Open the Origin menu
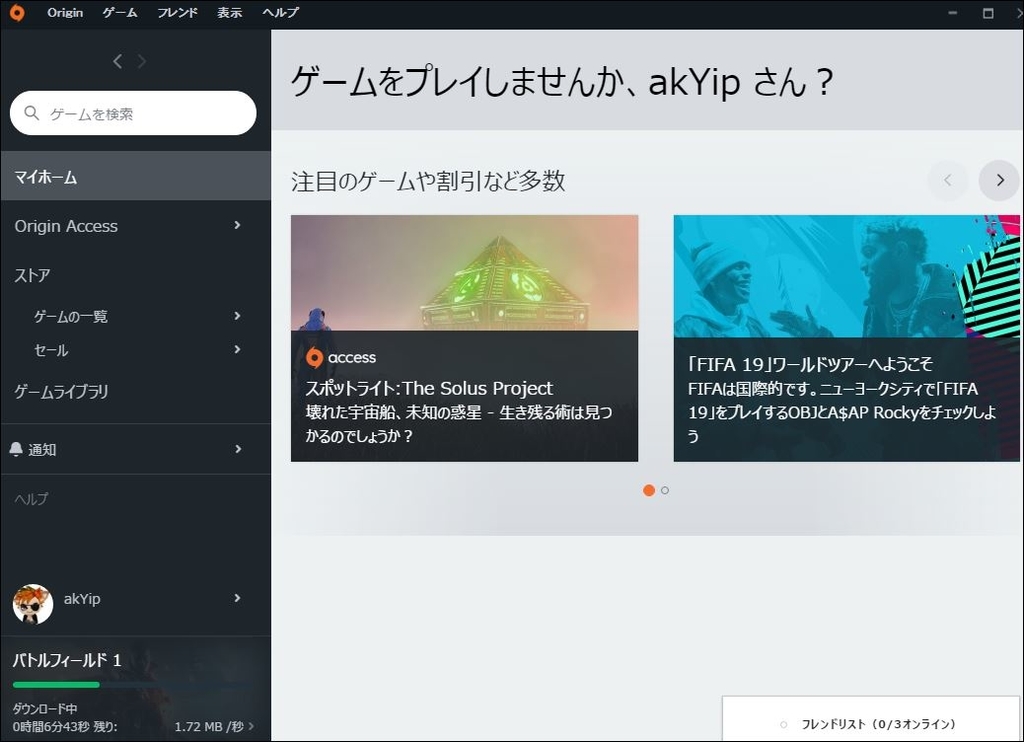Image resolution: width=1024 pixels, height=742 pixels. point(65,12)
